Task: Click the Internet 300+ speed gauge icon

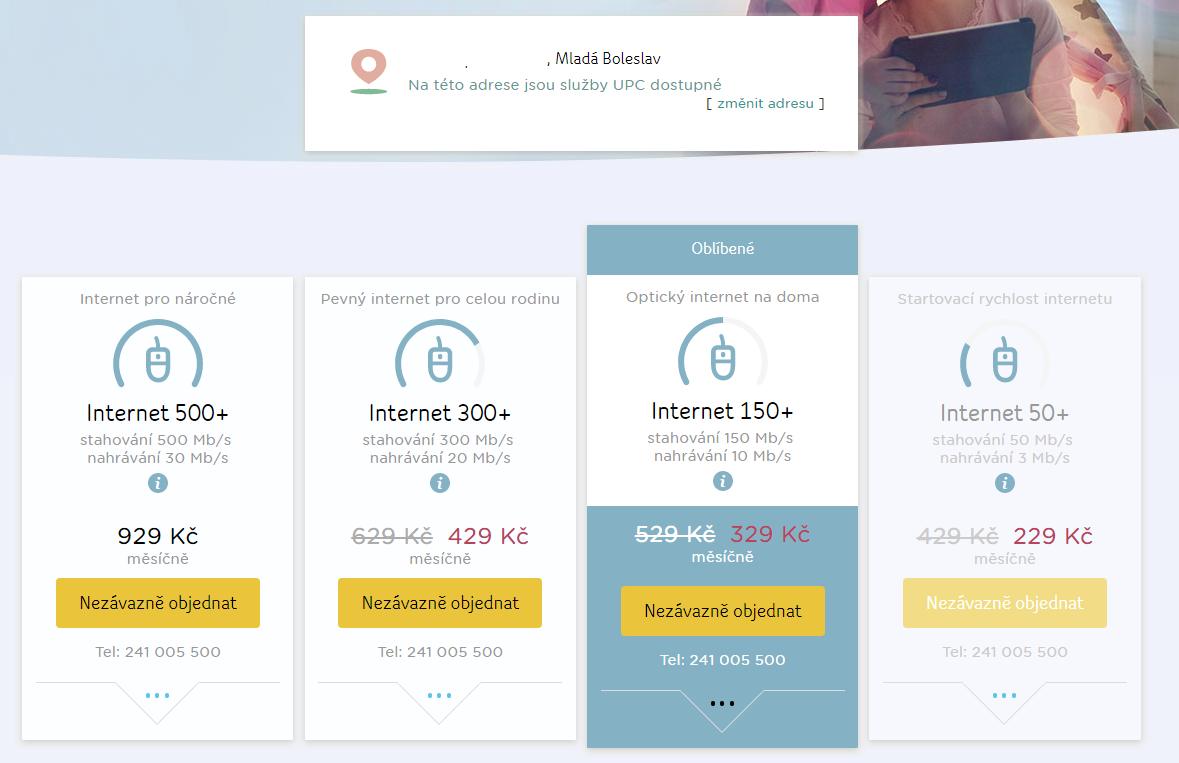Action: [x=440, y=354]
